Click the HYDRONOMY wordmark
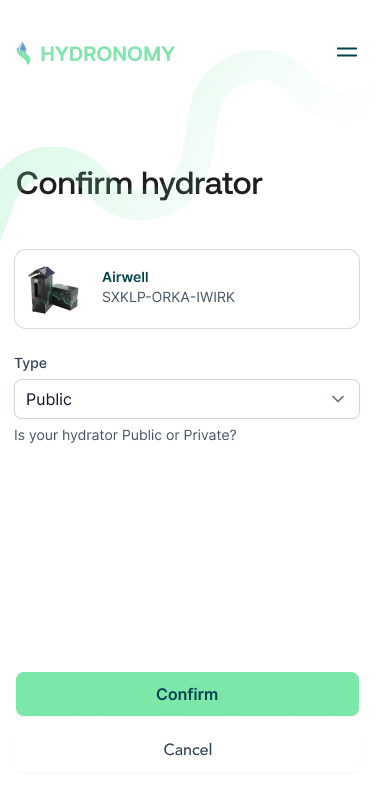Screen dimensions: 375x812 coord(108,54)
